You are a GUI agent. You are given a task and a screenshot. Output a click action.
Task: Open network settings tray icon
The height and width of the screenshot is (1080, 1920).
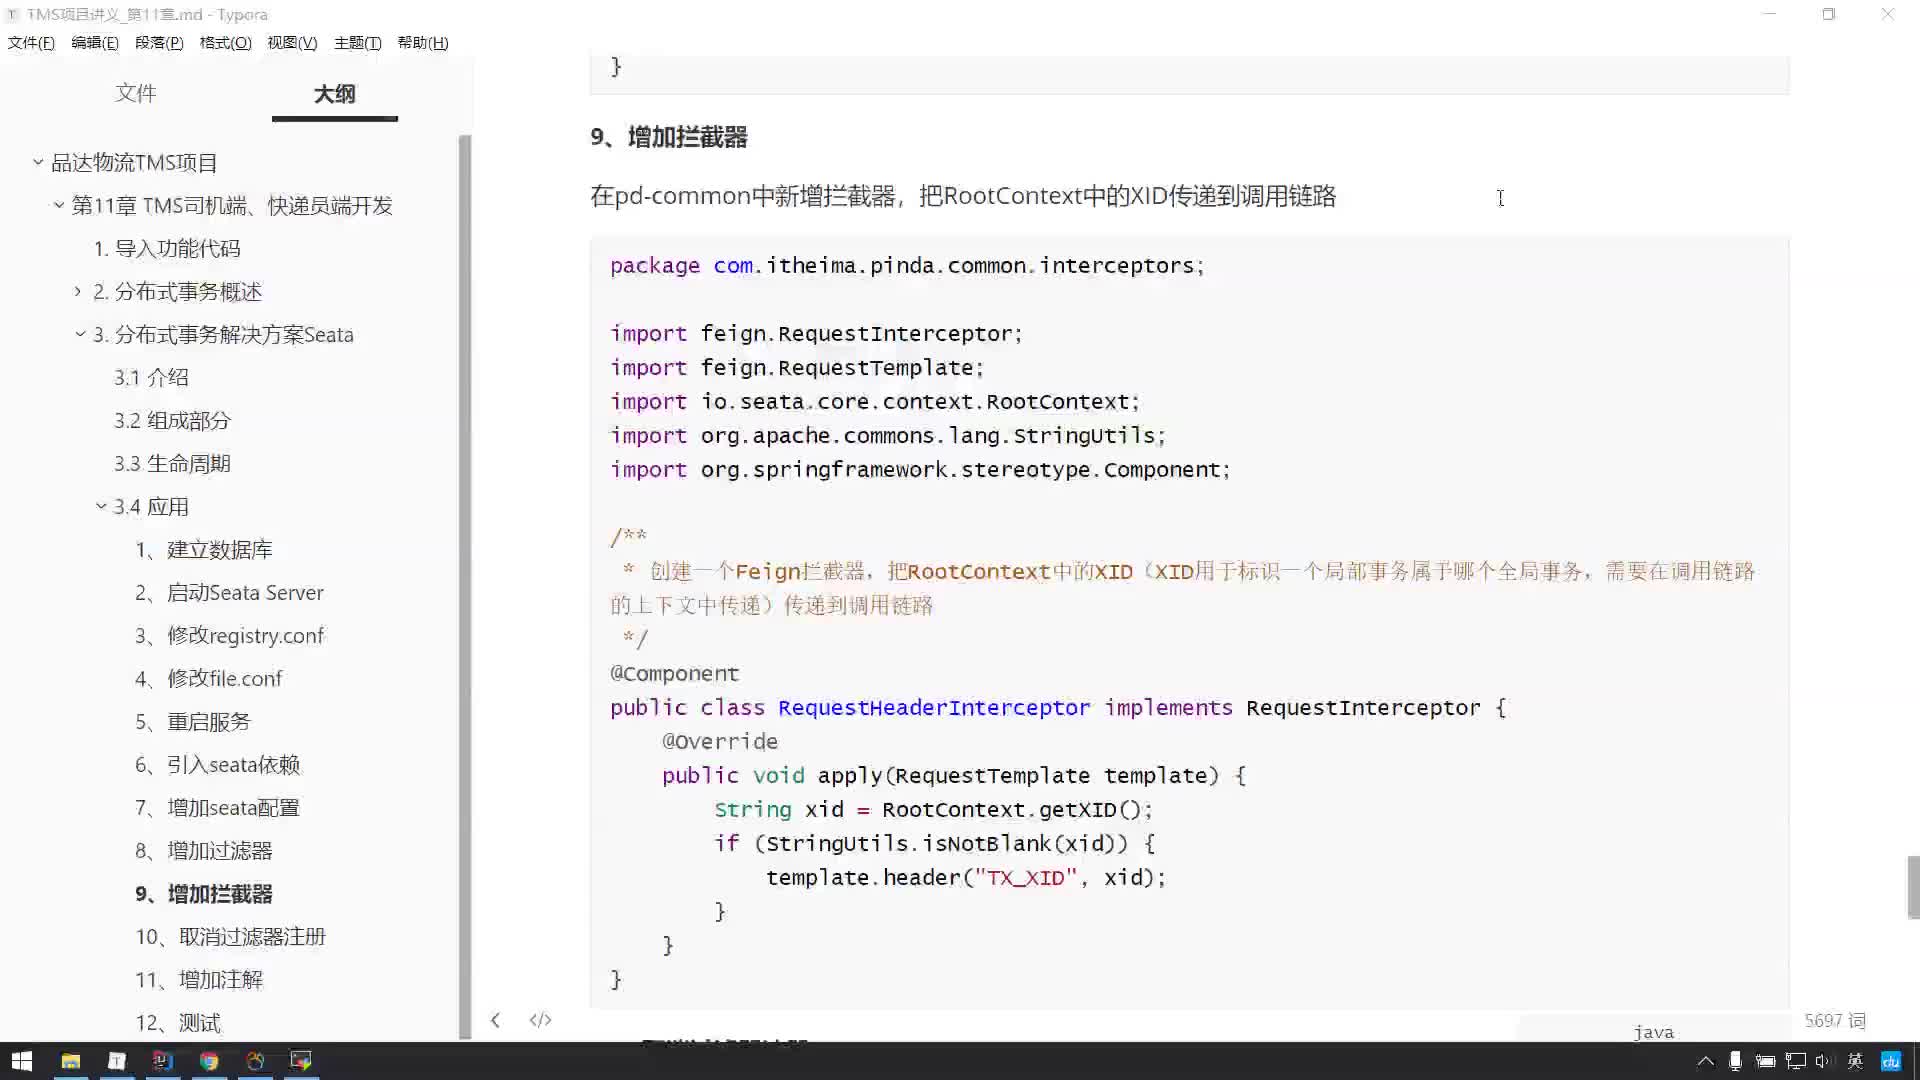coord(1796,1061)
